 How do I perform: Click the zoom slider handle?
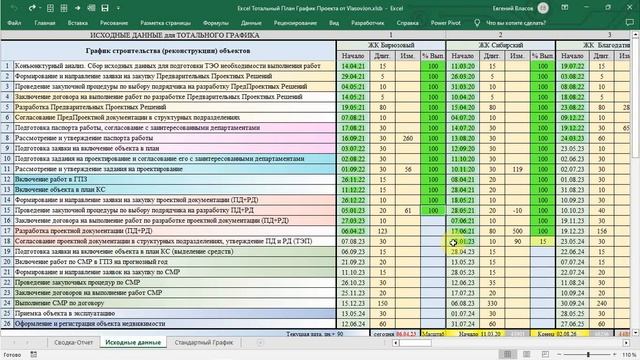point(588,354)
